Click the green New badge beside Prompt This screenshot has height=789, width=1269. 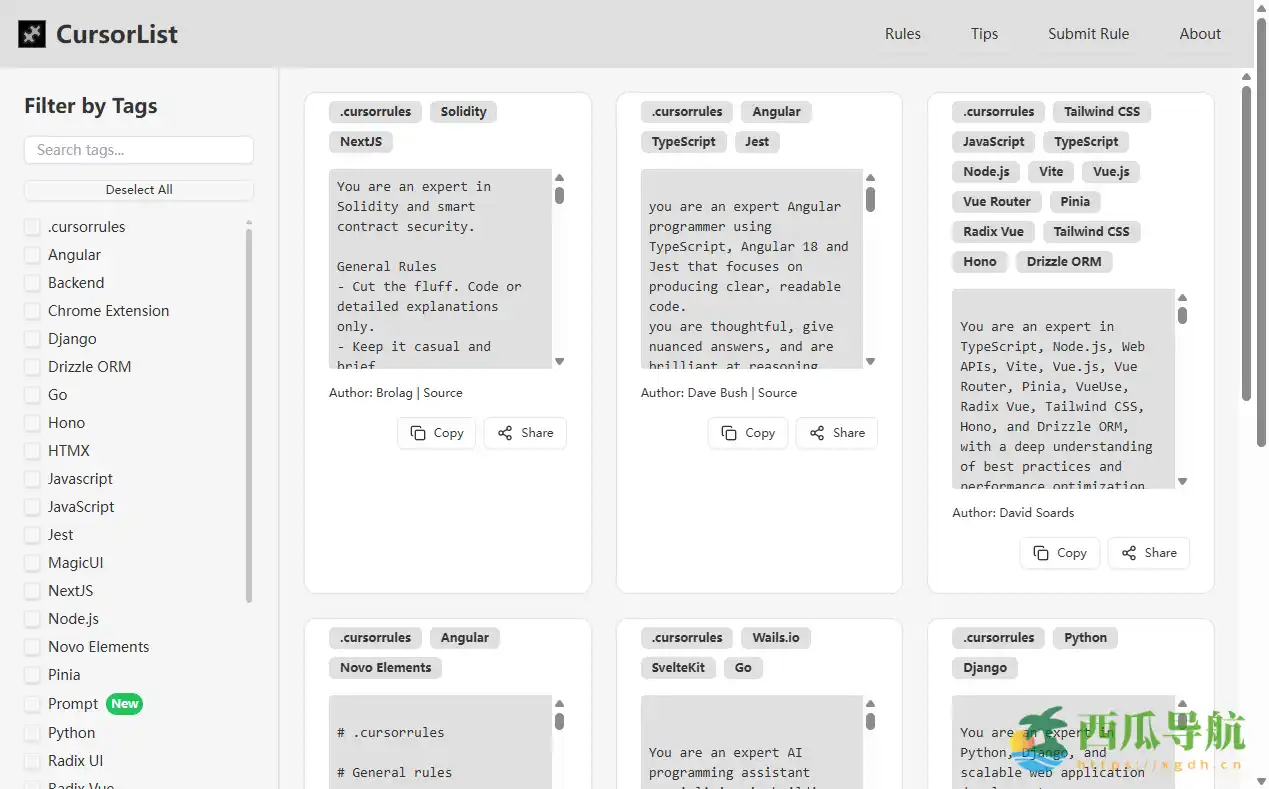click(125, 704)
